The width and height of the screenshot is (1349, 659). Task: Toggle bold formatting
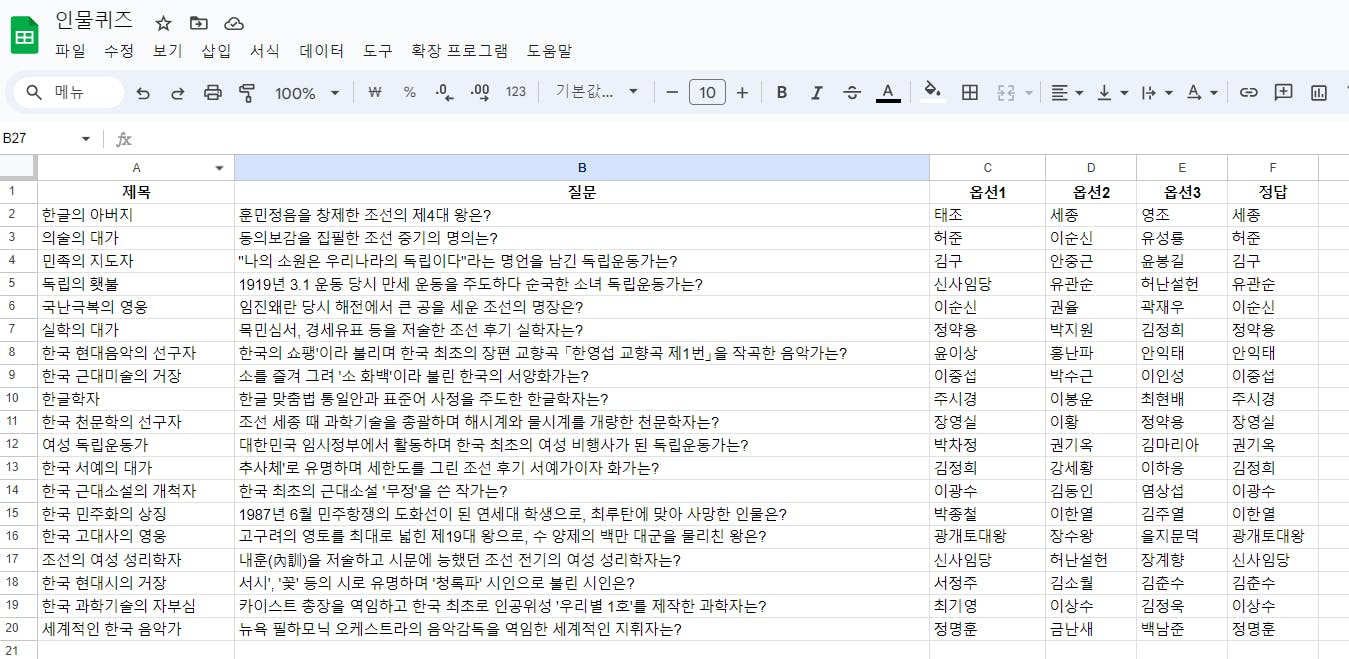click(782, 92)
